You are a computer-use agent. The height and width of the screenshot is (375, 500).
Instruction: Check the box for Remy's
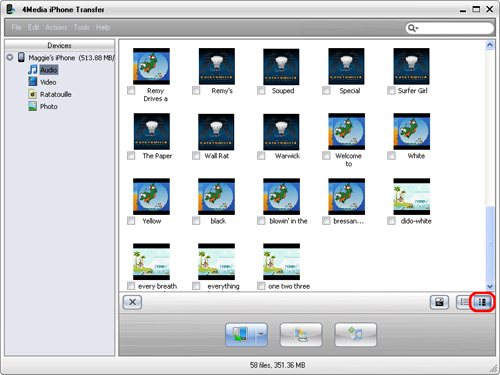(196, 90)
